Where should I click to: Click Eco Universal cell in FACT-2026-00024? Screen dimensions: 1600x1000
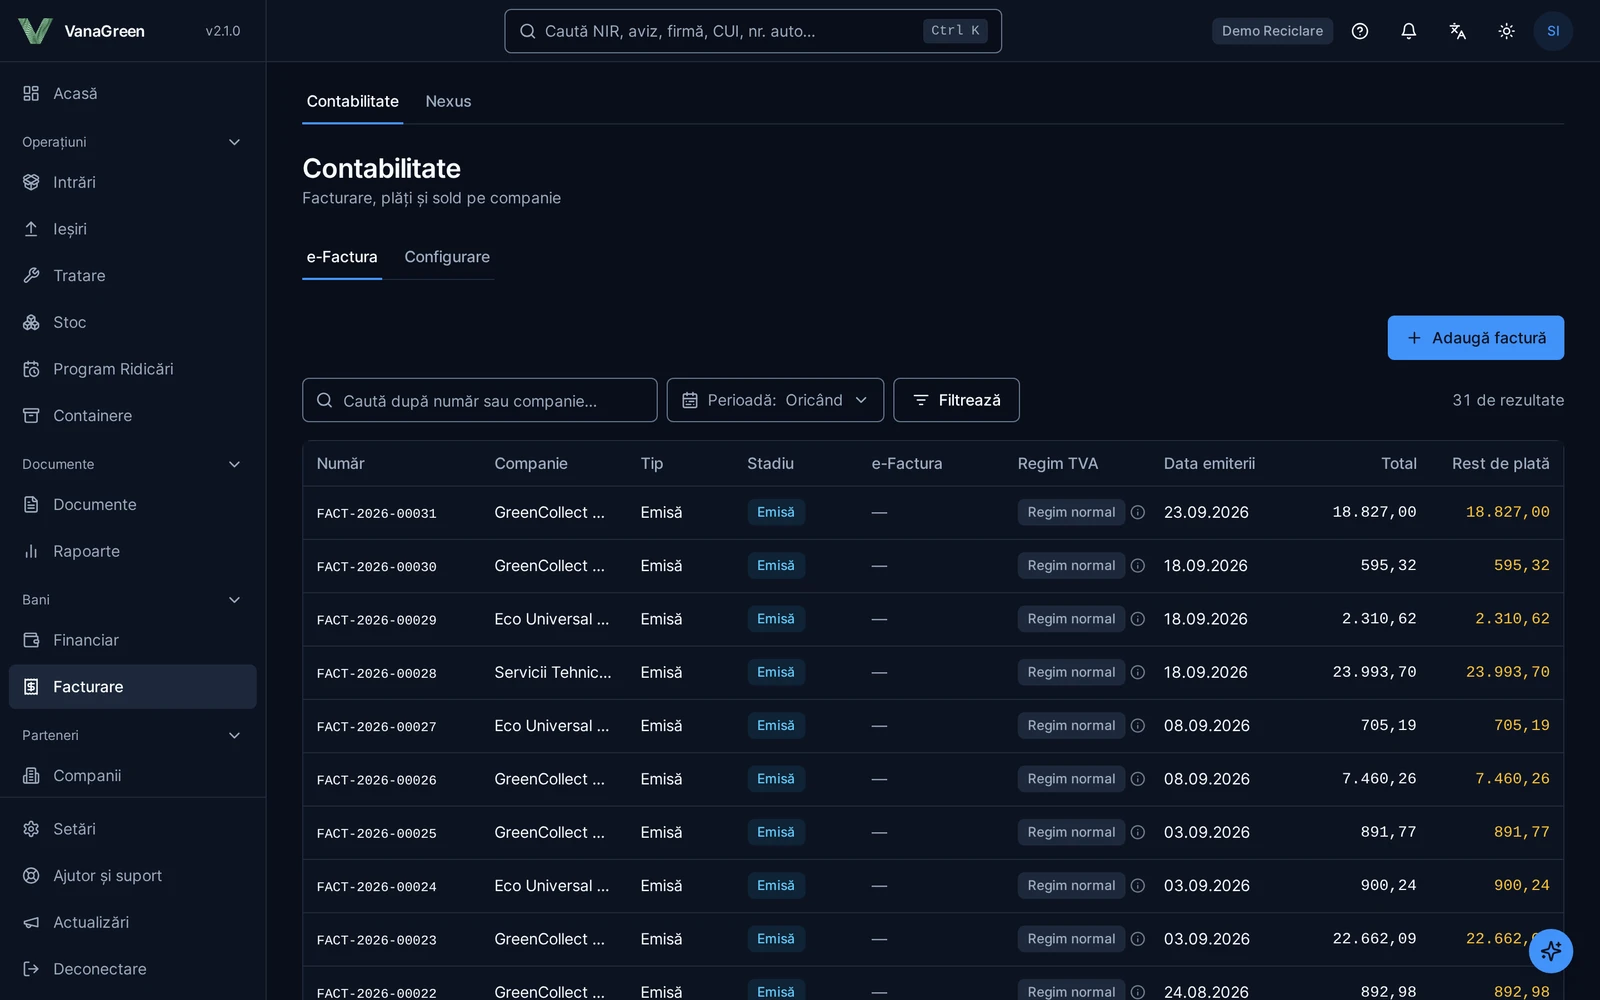tap(551, 886)
